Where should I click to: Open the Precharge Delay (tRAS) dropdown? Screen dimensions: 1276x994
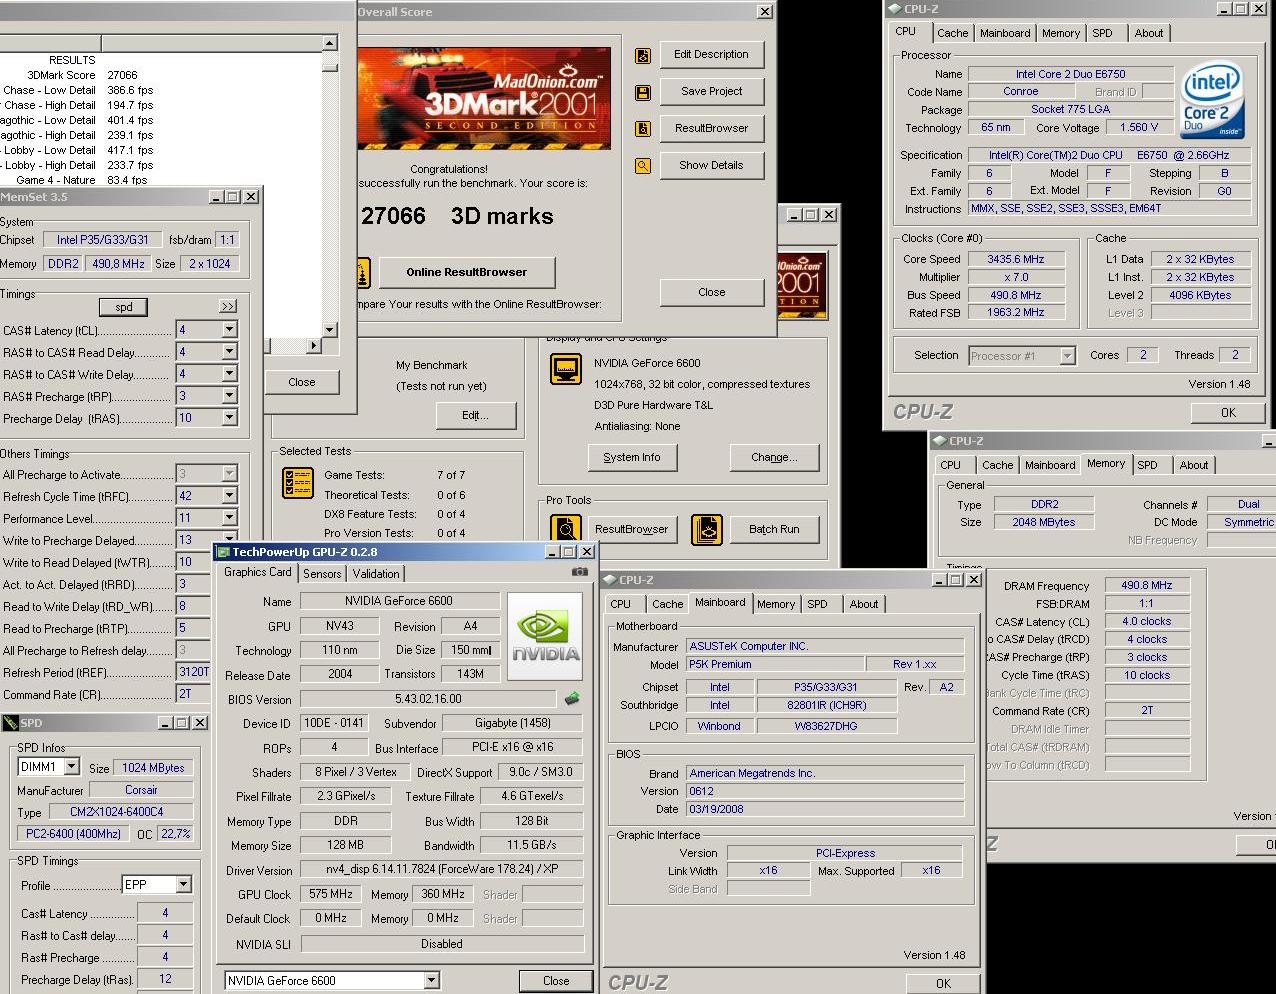(229, 418)
